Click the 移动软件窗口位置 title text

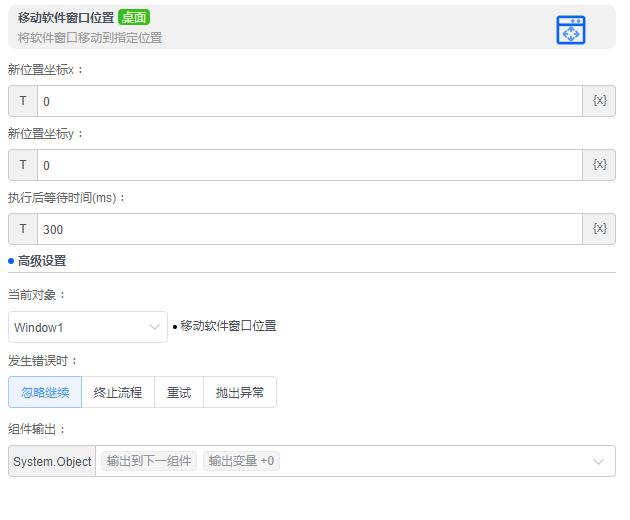66,18
